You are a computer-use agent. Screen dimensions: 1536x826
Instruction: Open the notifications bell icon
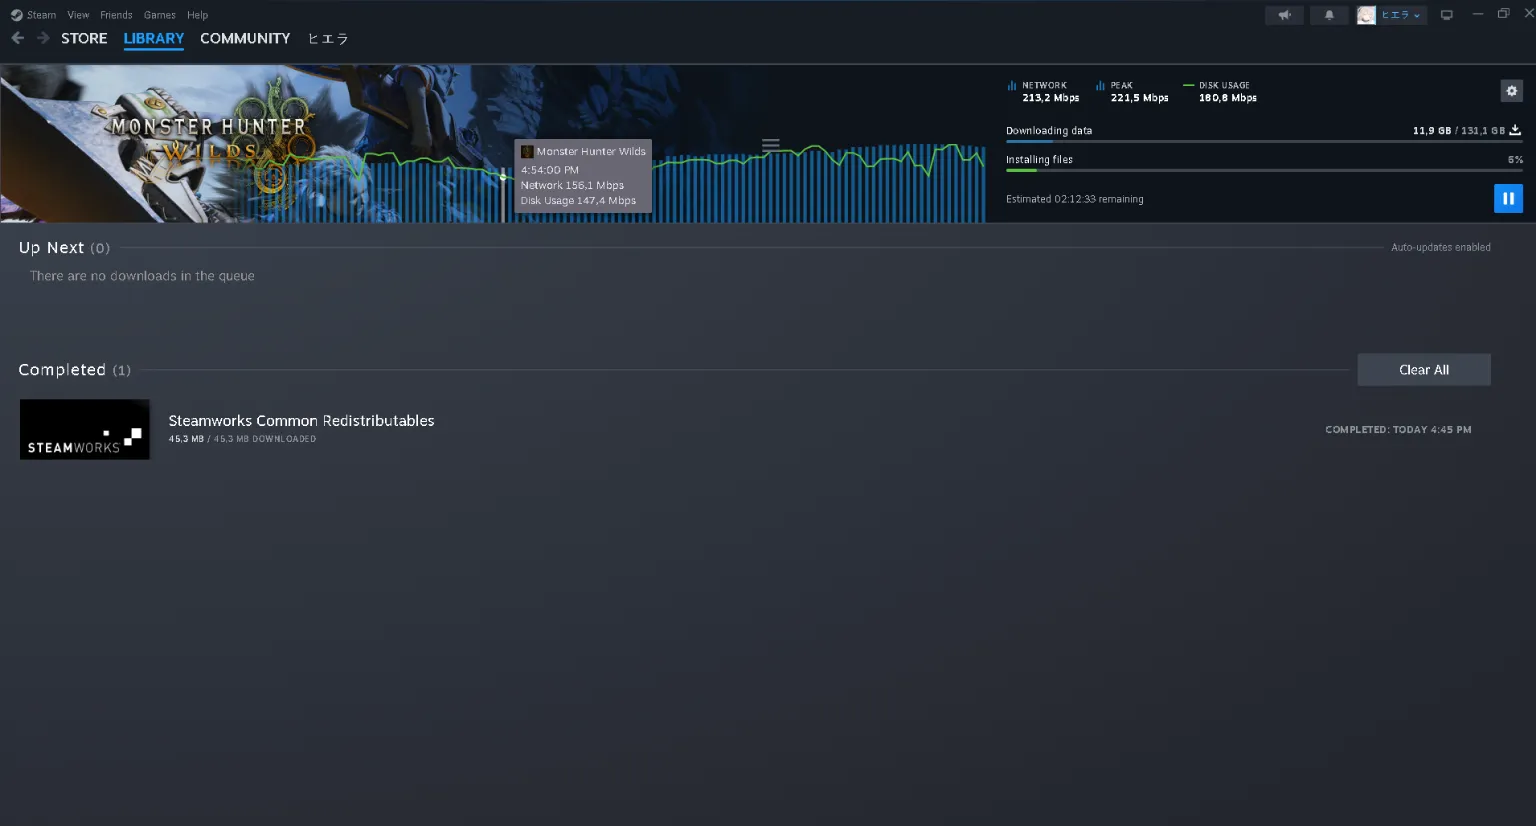[x=1329, y=15]
